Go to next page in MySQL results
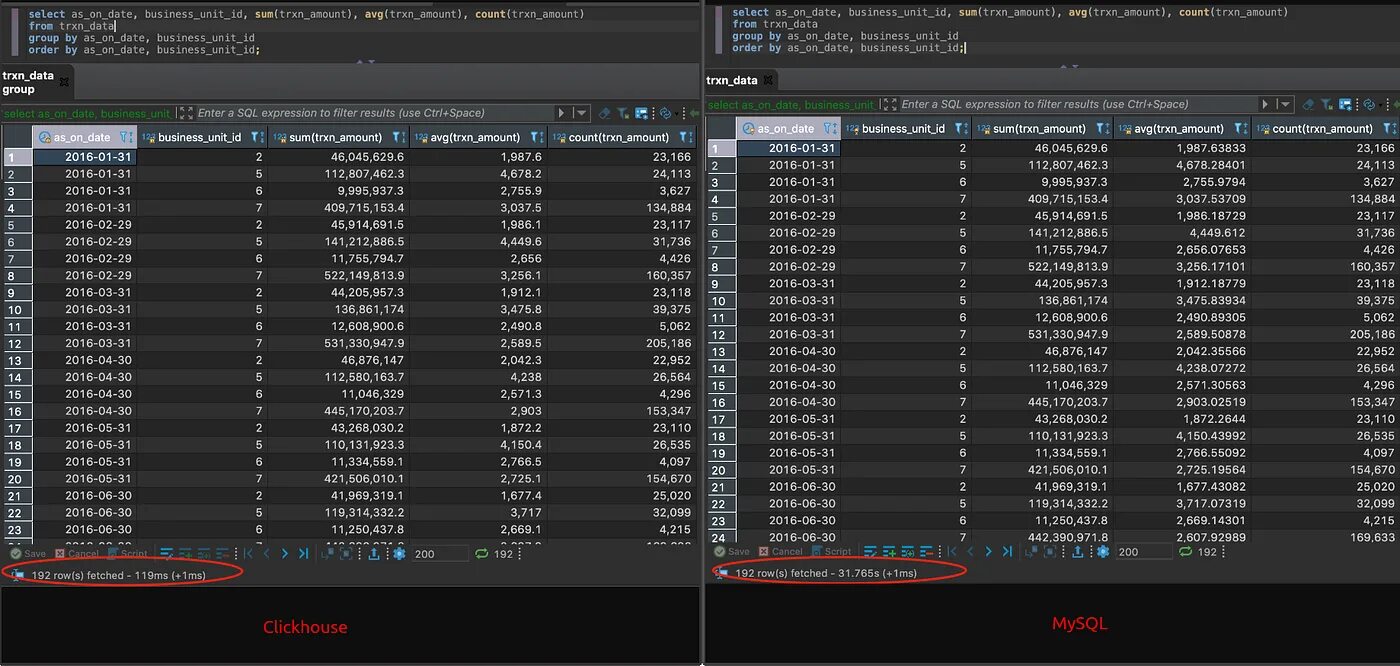The height and width of the screenshot is (666, 1400). [x=989, y=551]
